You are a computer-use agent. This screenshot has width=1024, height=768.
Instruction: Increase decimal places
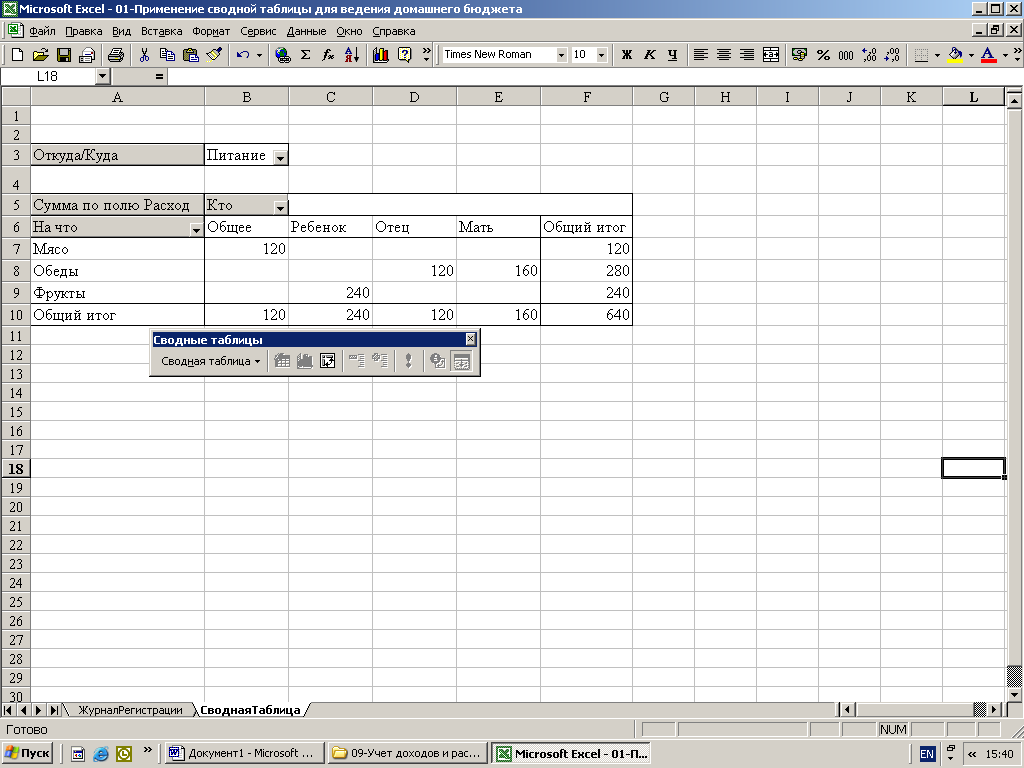click(x=869, y=55)
